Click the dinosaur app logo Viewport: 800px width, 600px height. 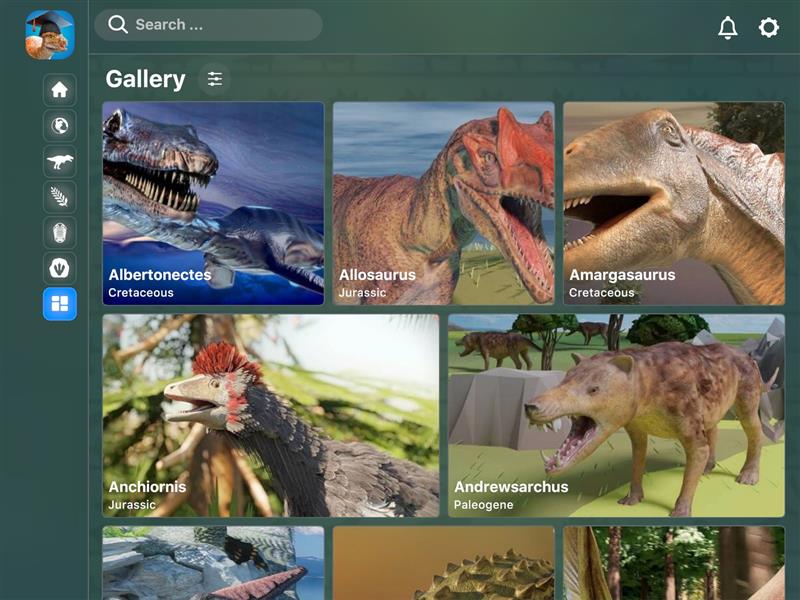50,35
